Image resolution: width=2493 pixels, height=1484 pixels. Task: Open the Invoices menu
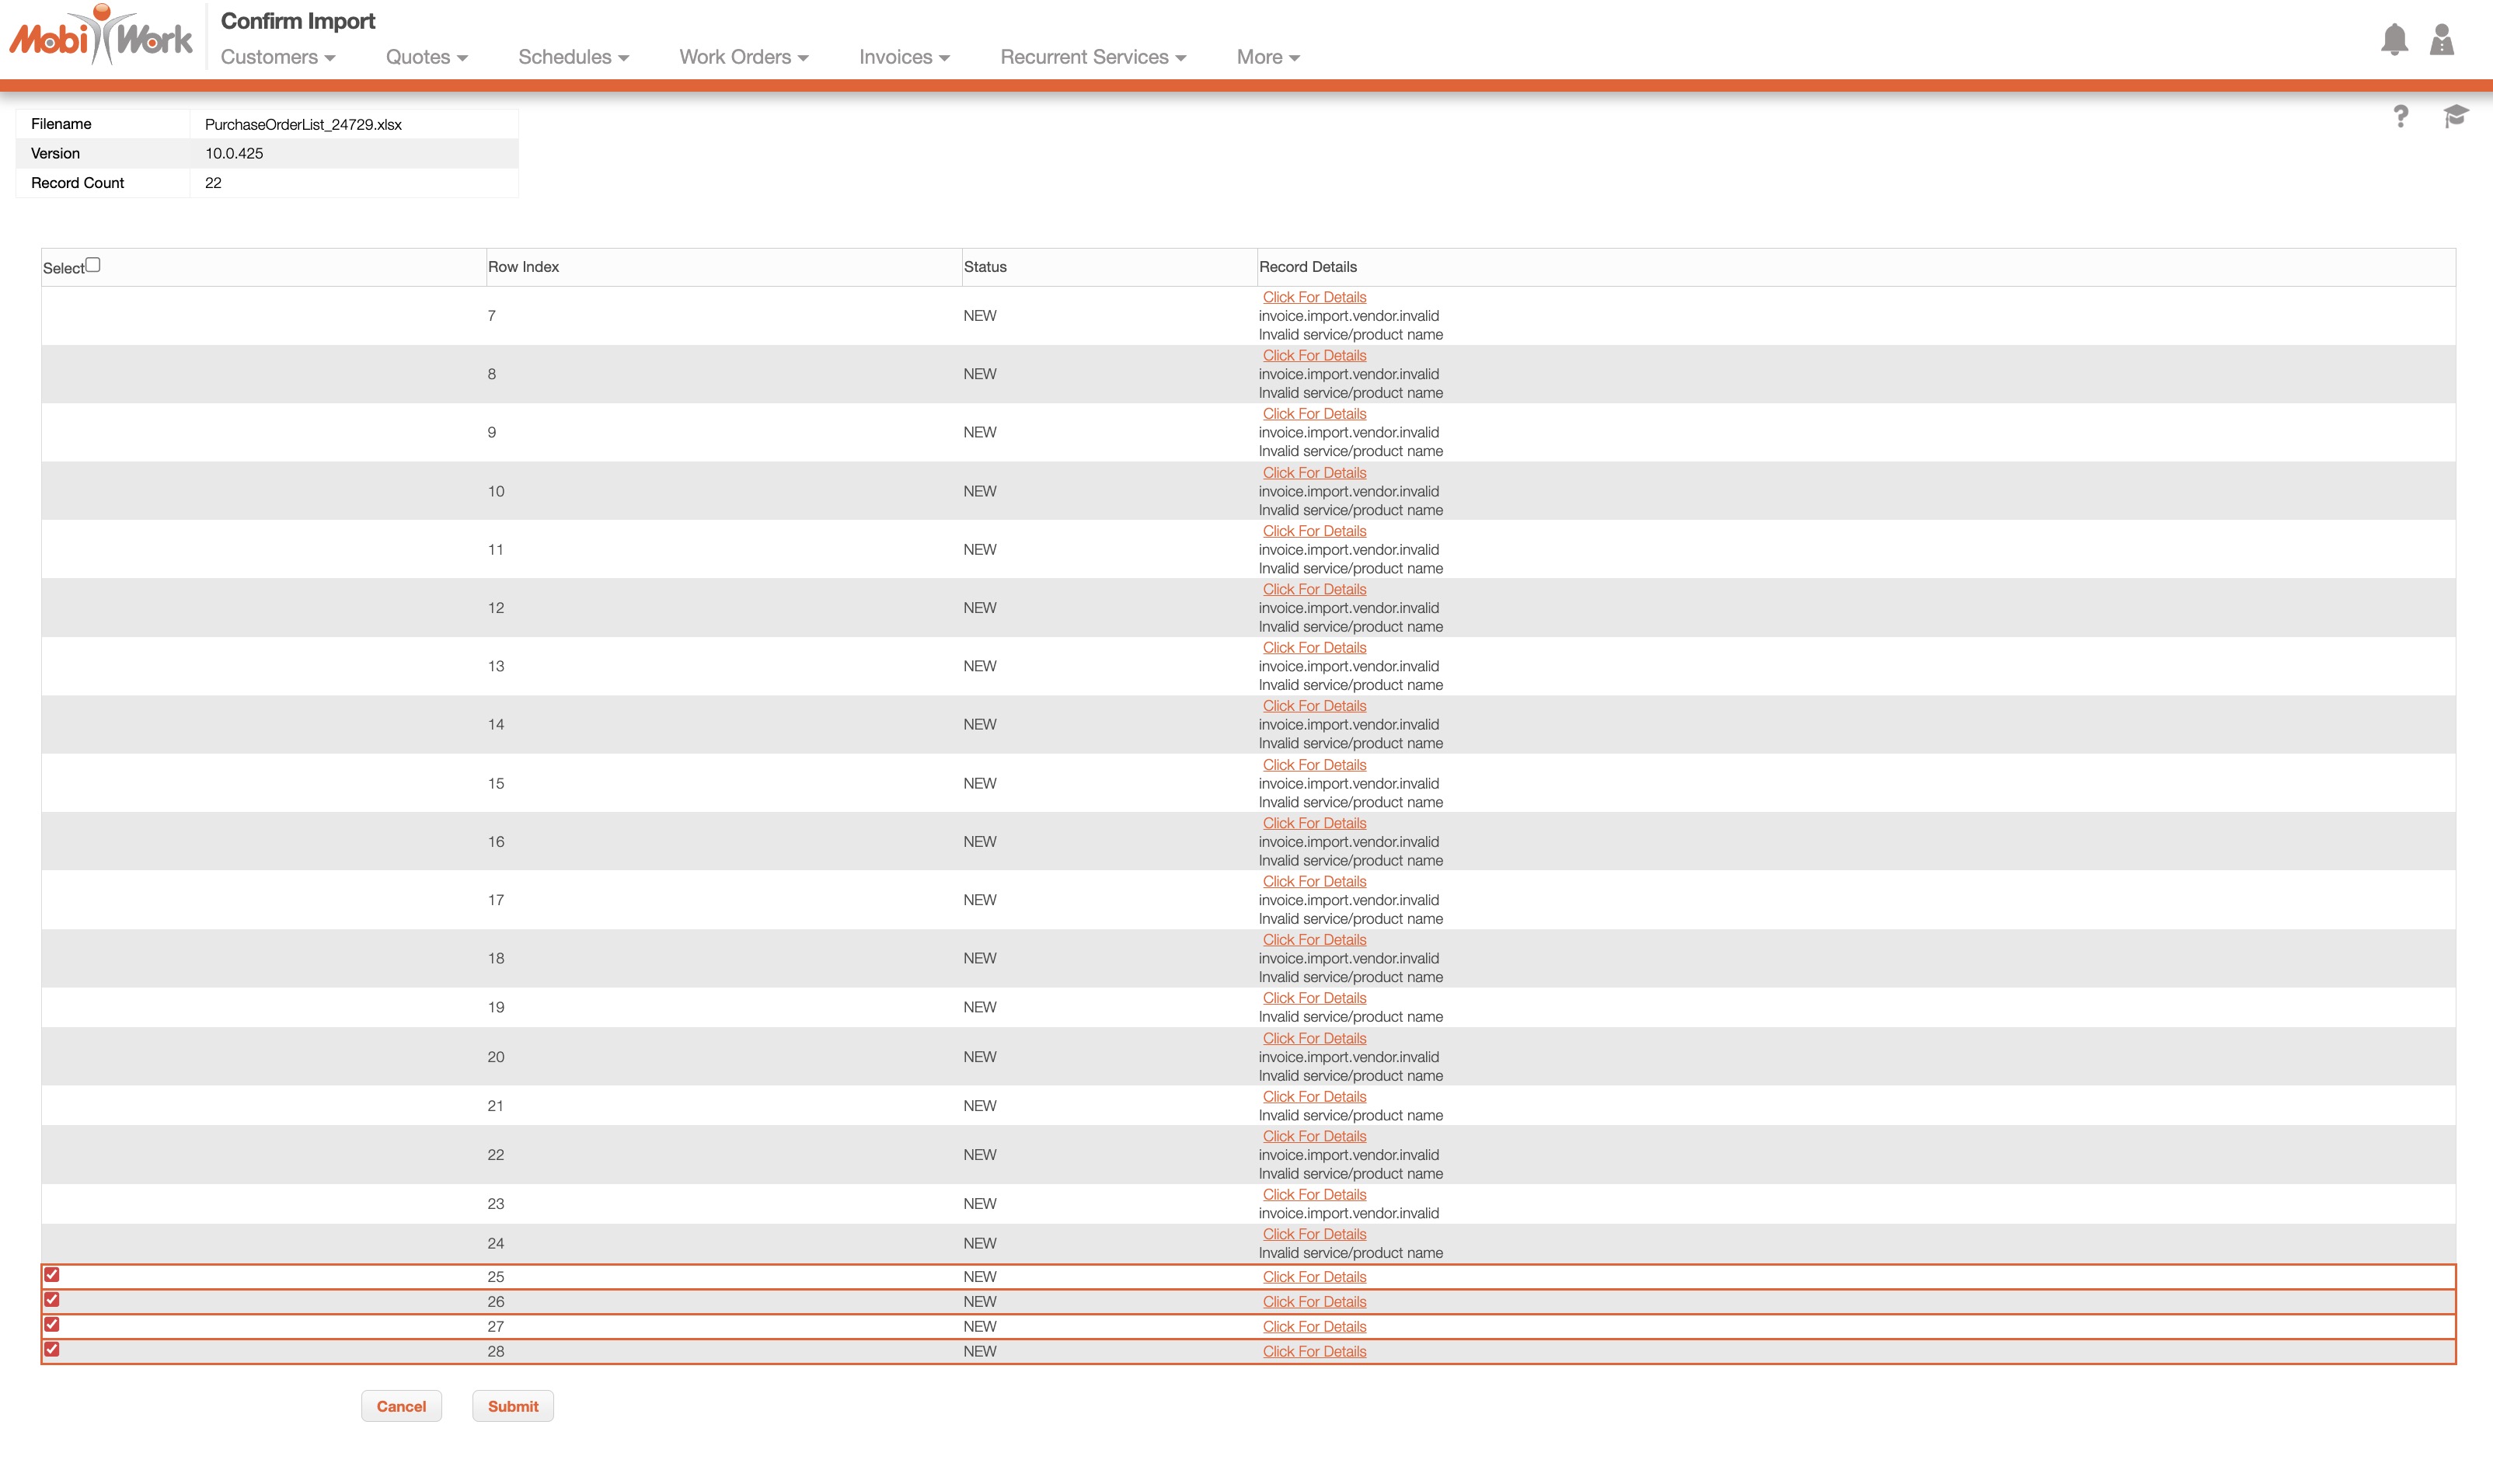(903, 57)
